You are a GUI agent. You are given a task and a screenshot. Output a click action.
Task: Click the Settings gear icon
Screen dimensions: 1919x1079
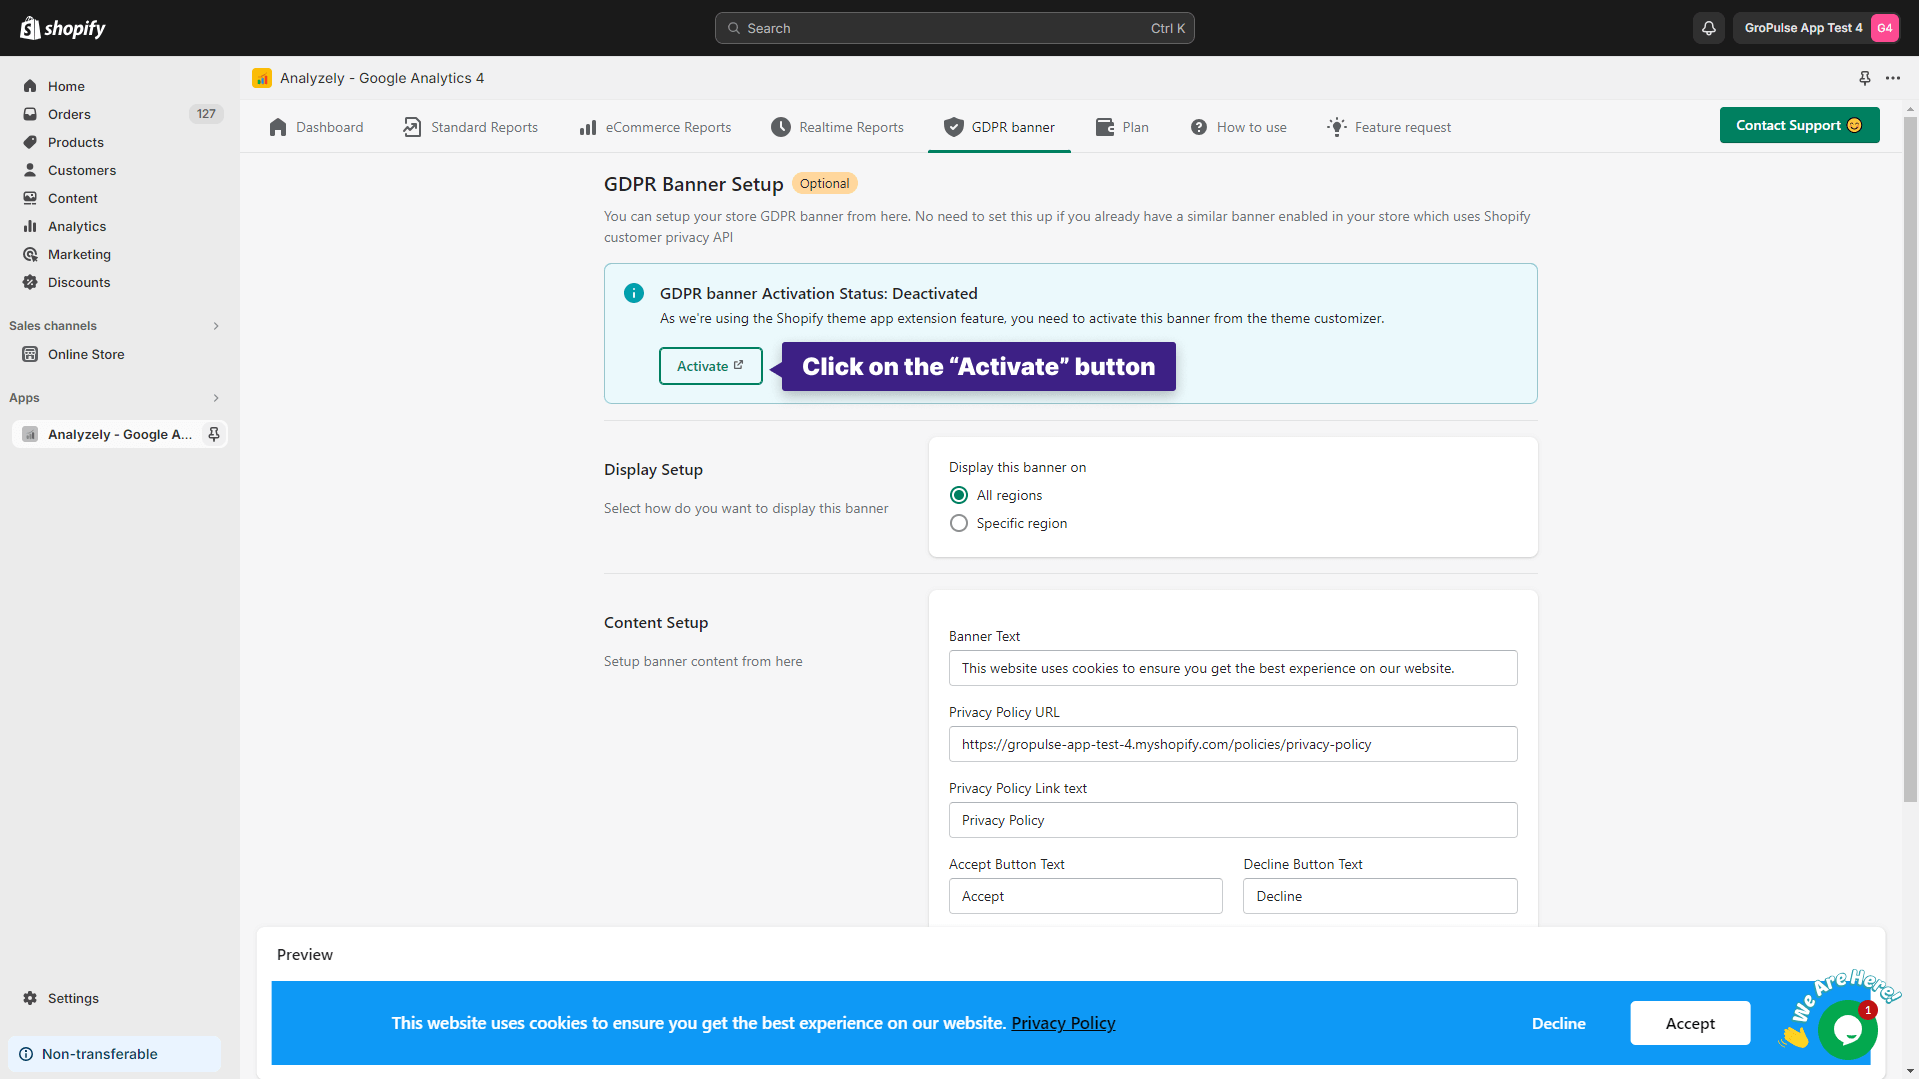30,998
